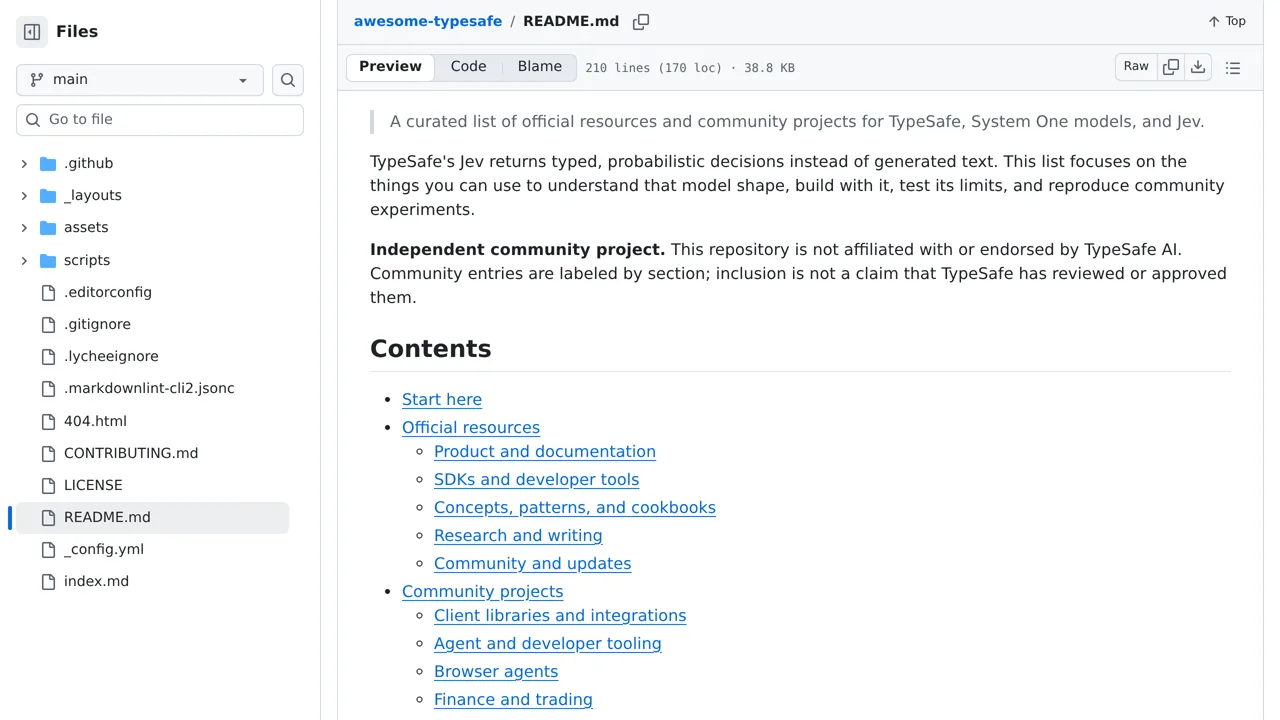Follow the Official resources link
The height and width of the screenshot is (720, 1280).
(x=471, y=427)
